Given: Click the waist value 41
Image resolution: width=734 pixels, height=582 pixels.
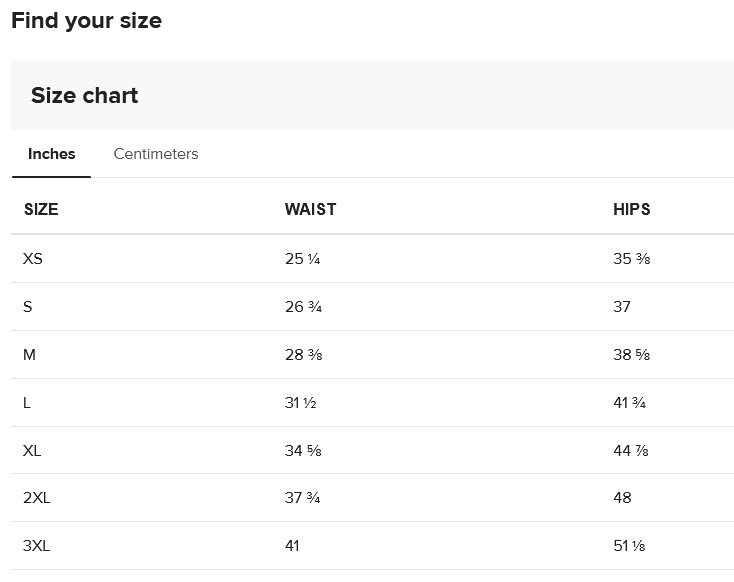Looking at the screenshot, I should (292, 546).
